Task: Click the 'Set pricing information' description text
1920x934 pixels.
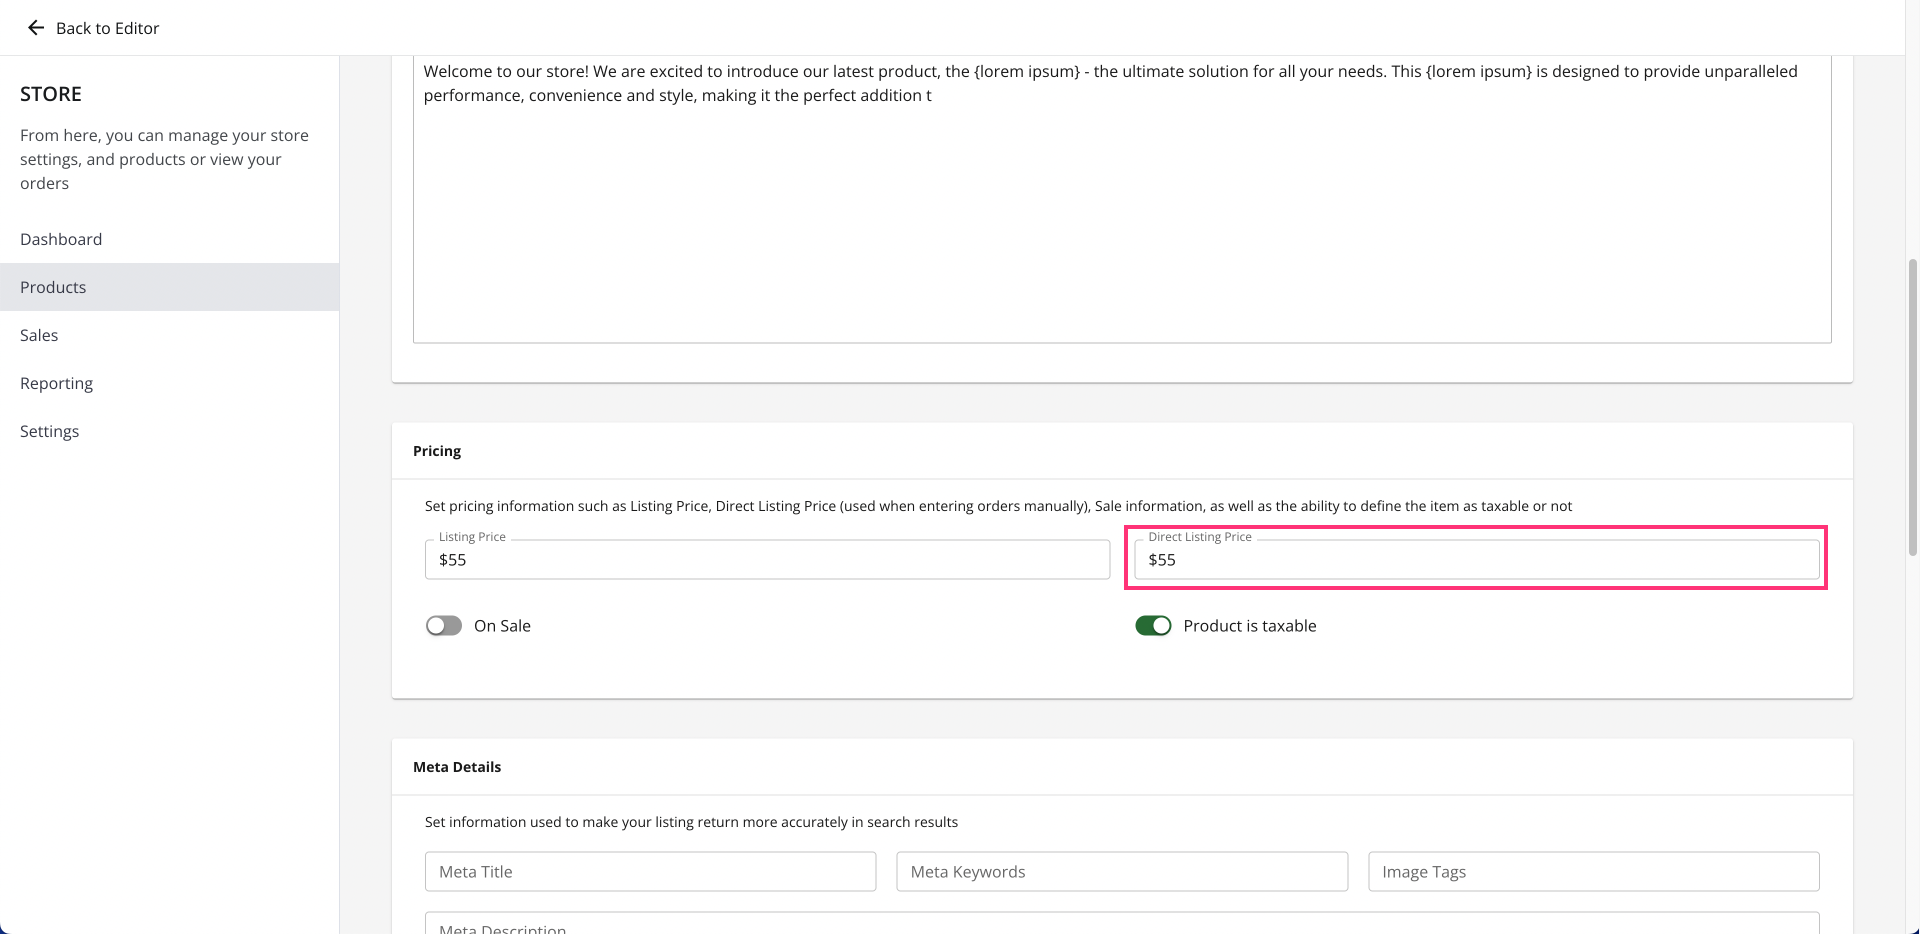Action: coord(998,506)
